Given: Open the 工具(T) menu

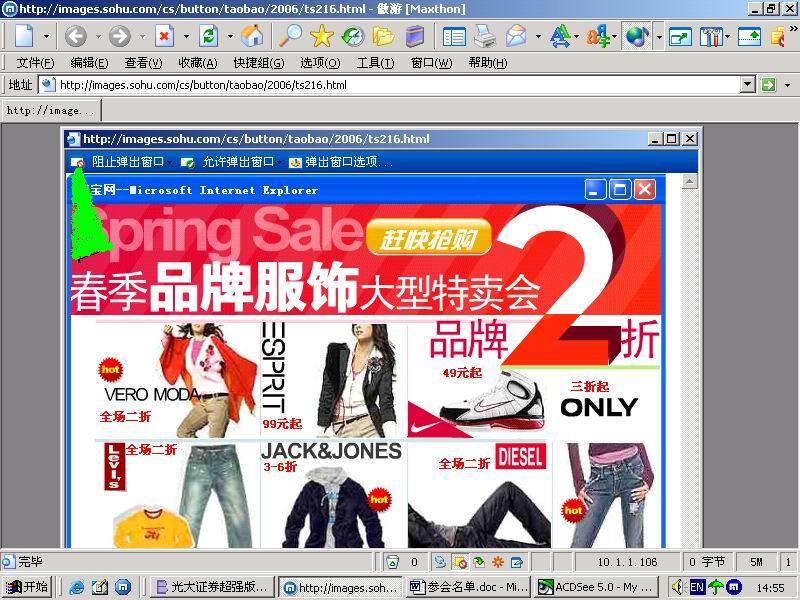Looking at the screenshot, I should [376, 63].
